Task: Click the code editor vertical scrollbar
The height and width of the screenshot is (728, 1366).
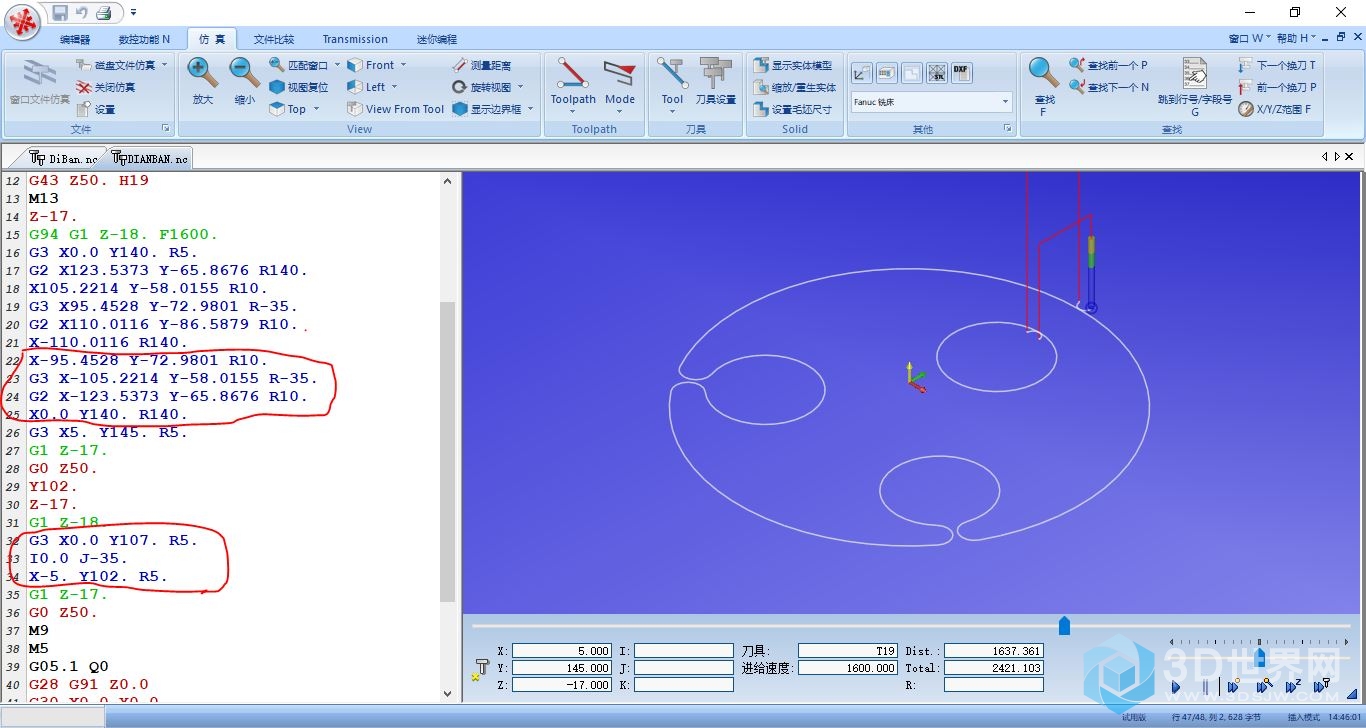Action: [x=448, y=437]
